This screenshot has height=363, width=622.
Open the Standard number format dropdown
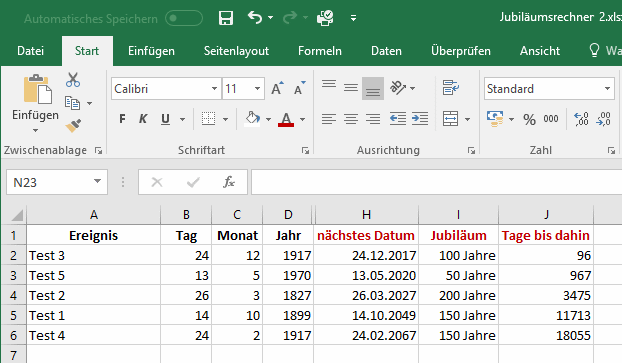click(607, 88)
